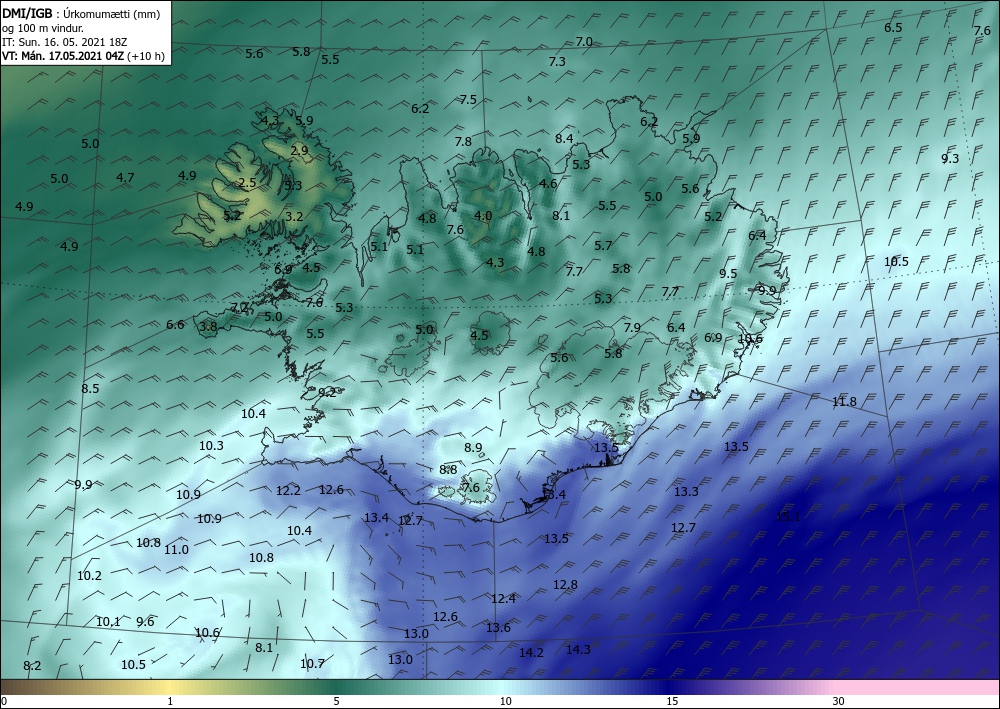Click the 4.0 value in north Iceland
Screen dimensions: 1000x709
click(x=483, y=216)
